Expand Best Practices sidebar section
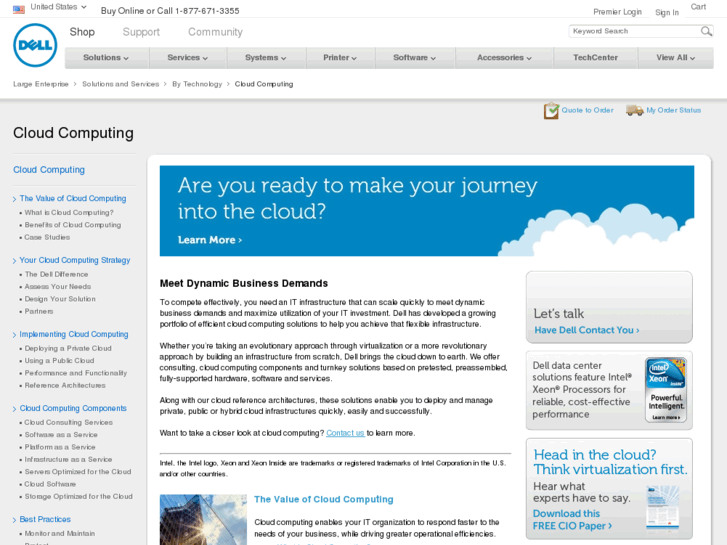727x545 pixels. click(x=45, y=519)
